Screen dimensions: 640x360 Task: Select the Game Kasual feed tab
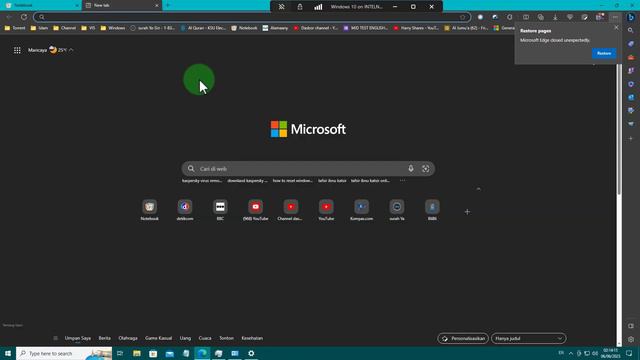158,338
